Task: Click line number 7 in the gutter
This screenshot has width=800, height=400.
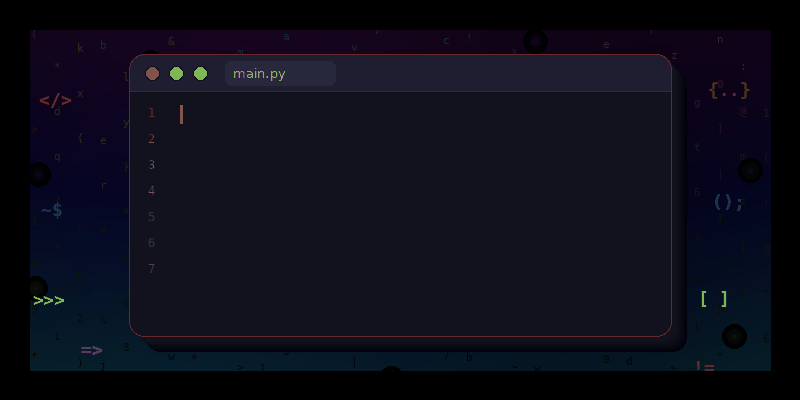Action: coord(152,269)
